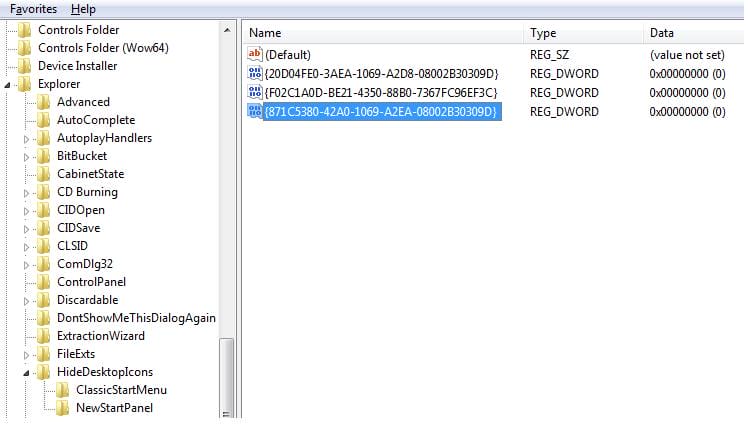748x425 pixels.
Task: Expand the FileExts key
Action: tap(28, 354)
